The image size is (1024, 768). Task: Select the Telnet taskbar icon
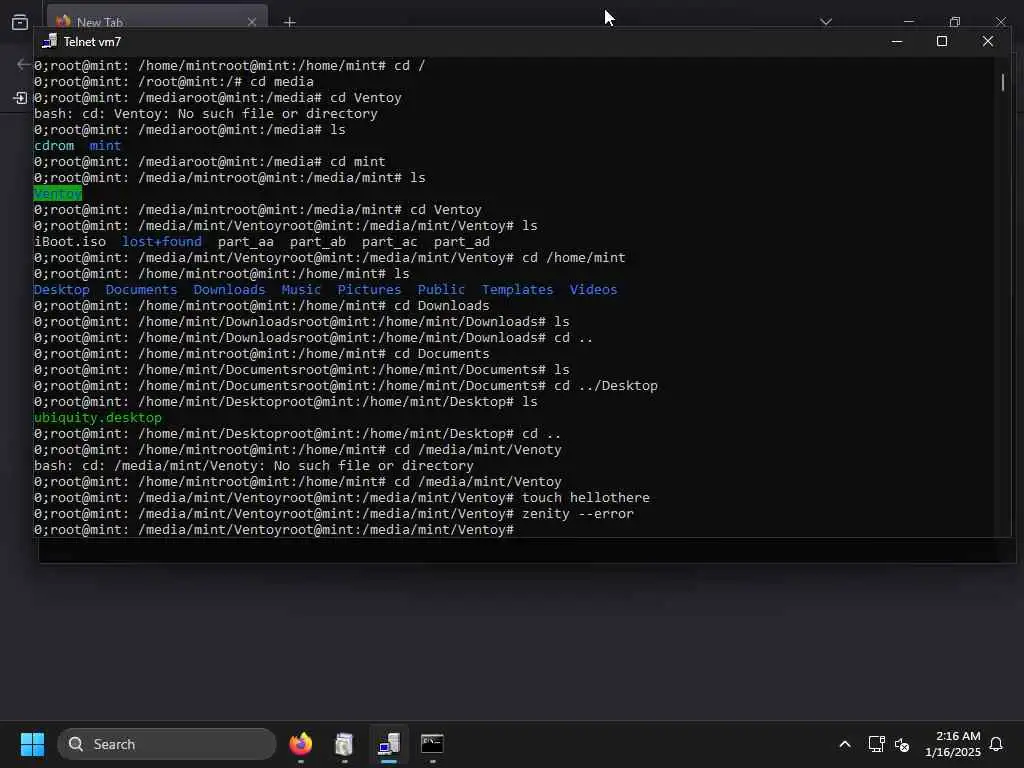click(389, 744)
